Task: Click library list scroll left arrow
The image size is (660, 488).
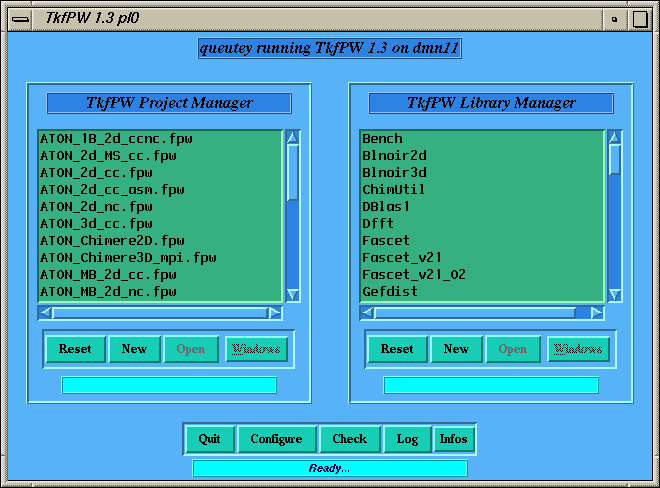Action: 367,313
